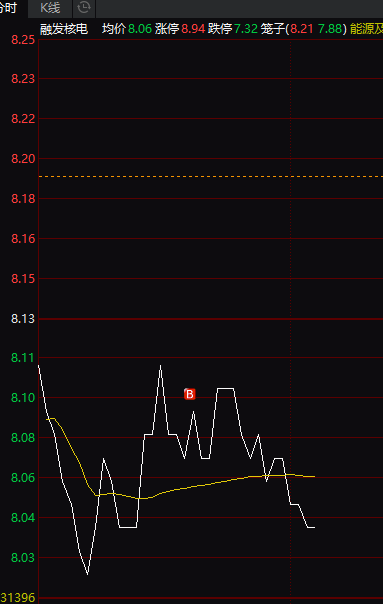The image size is (383, 604).
Task: Click the 31396 volume axis label
Action: pos(18,598)
